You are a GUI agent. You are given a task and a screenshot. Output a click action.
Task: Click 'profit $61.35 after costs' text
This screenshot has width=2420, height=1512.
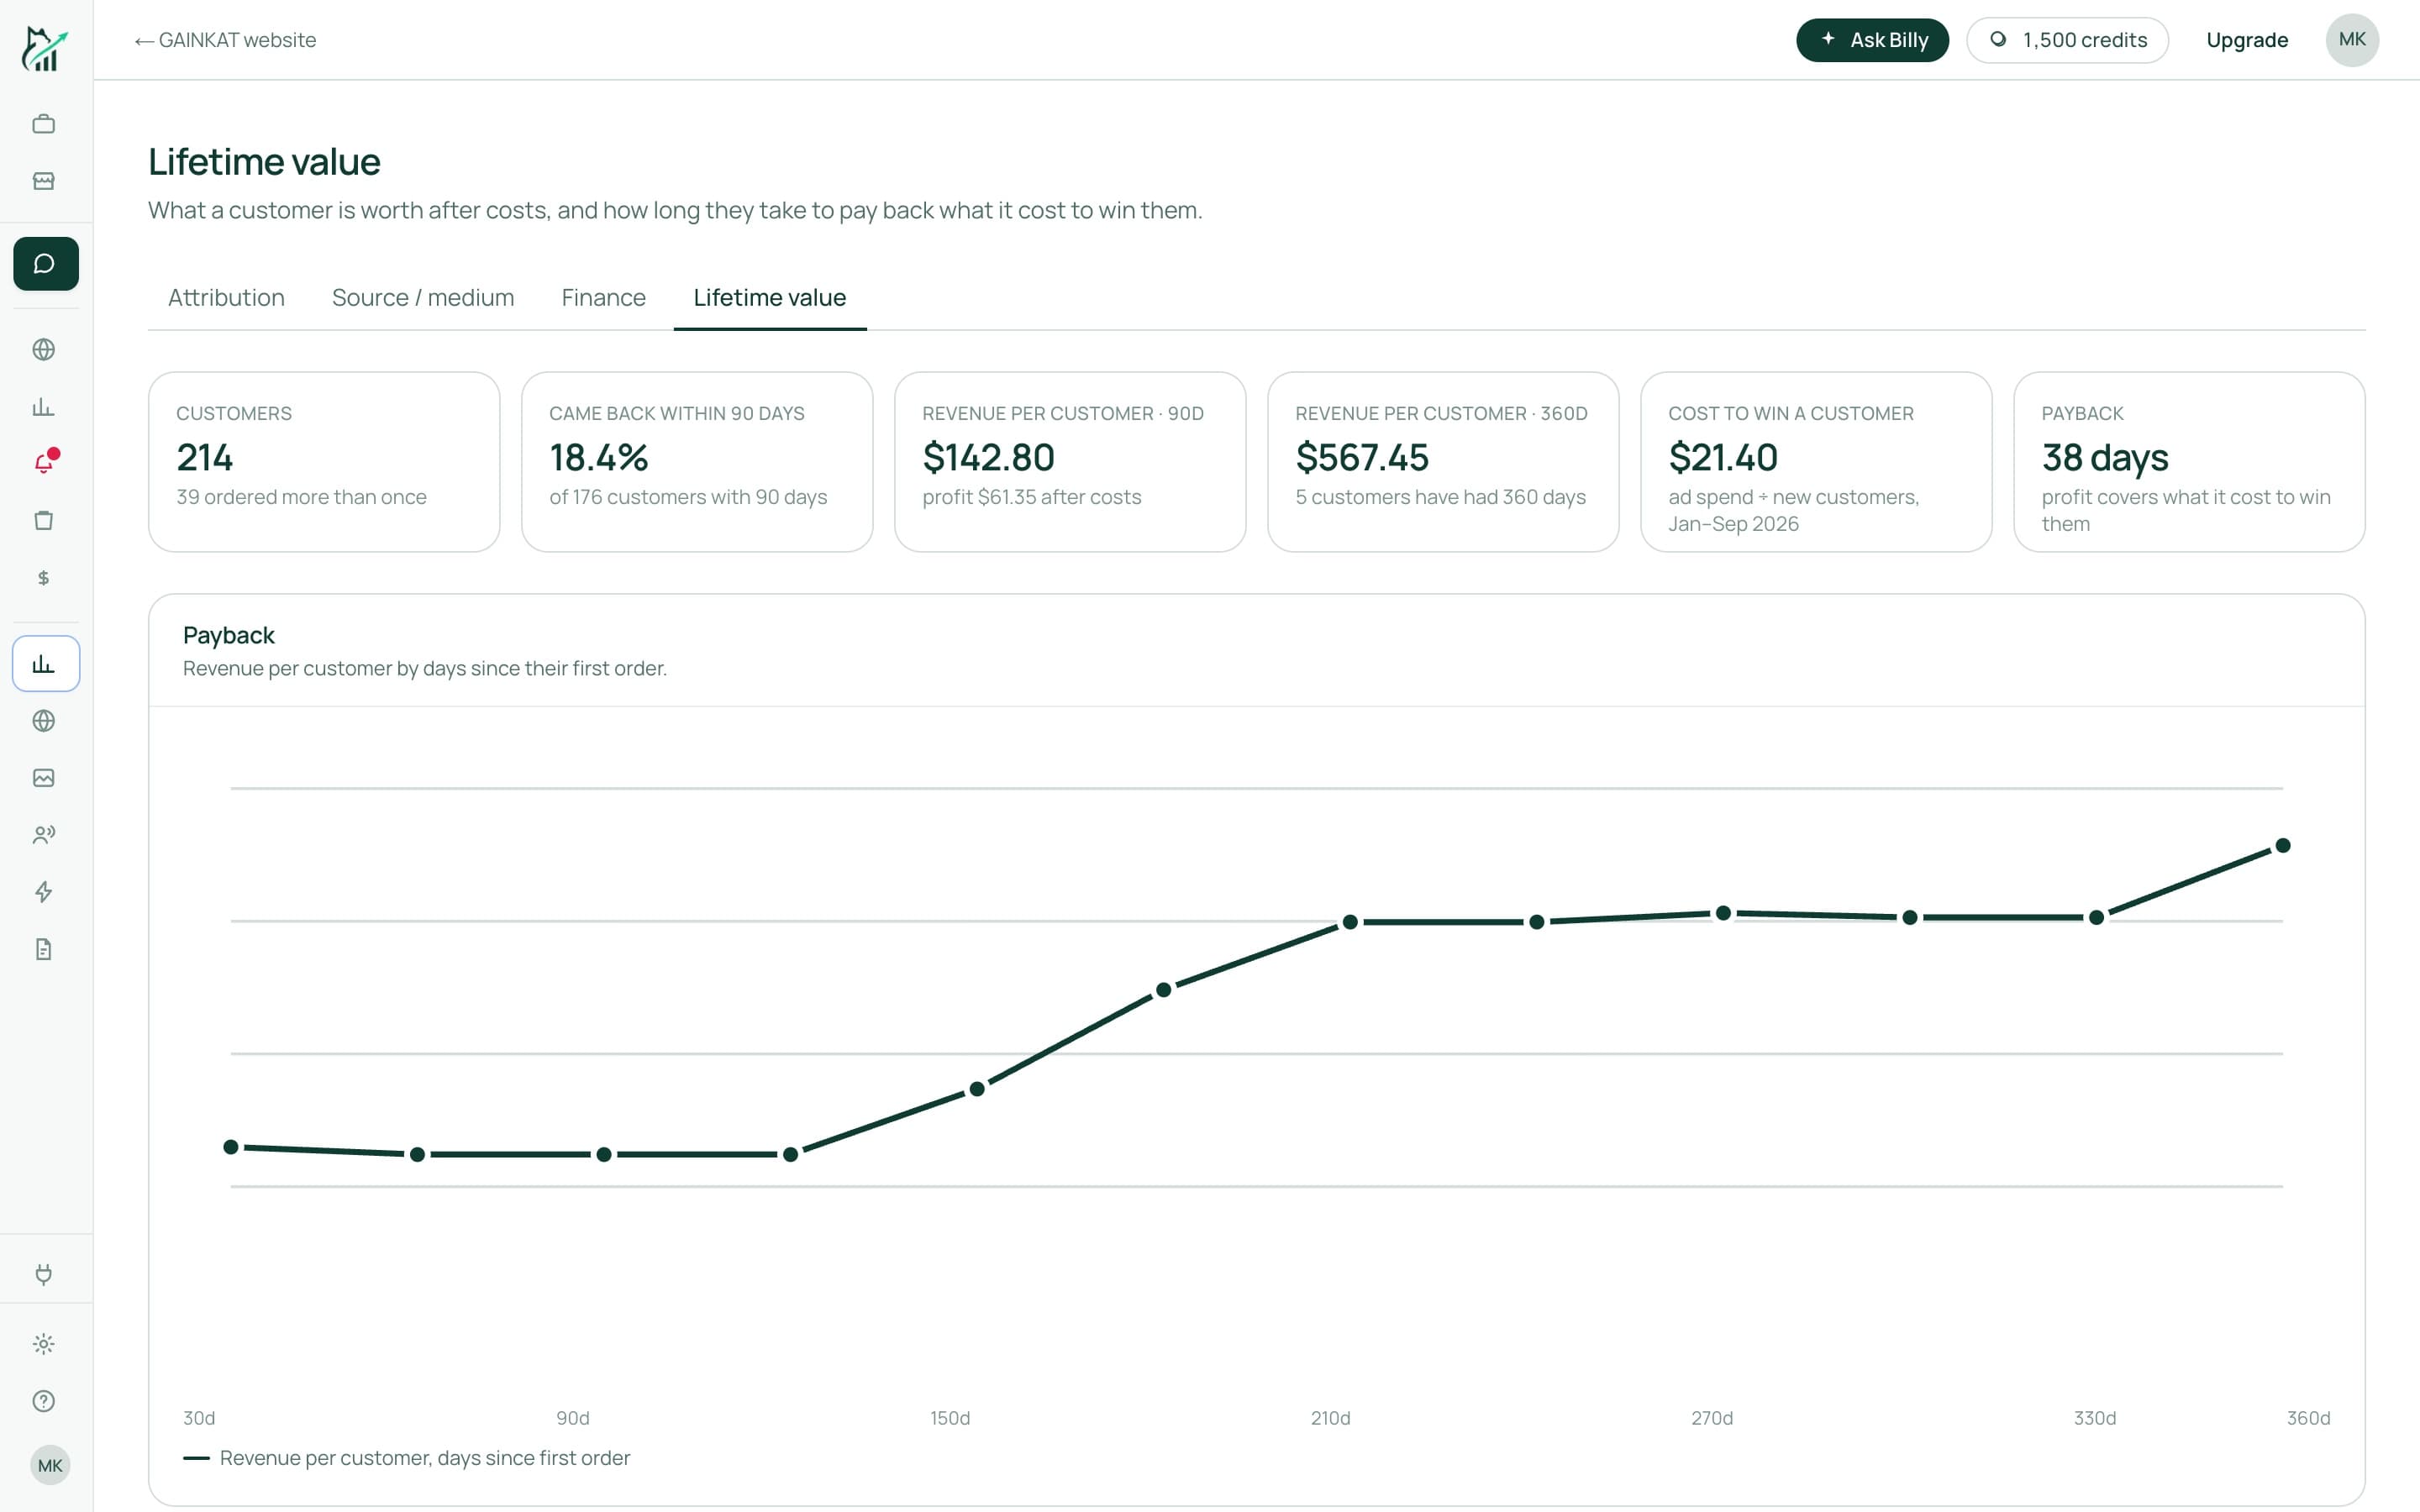[1031, 497]
